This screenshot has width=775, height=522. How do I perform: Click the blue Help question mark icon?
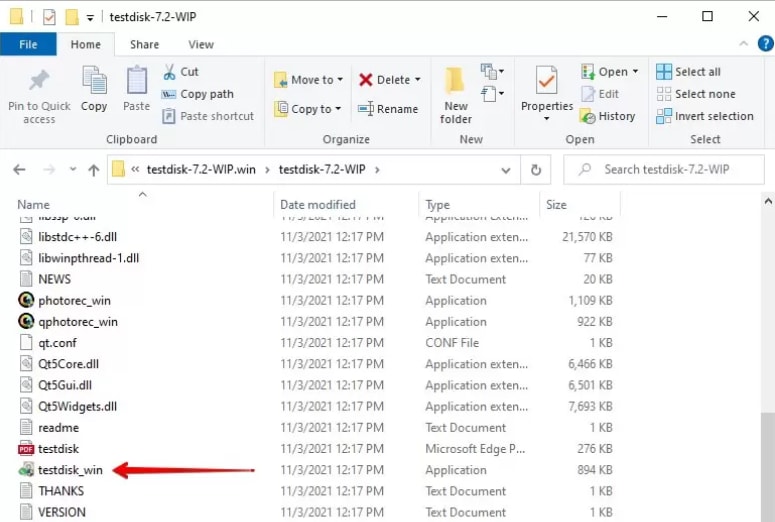pyautogui.click(x=765, y=44)
